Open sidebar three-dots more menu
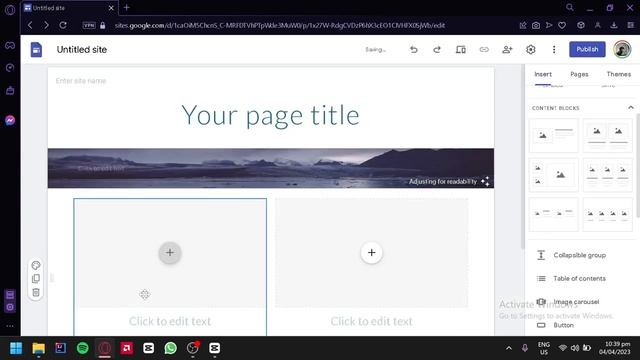 [x=10, y=326]
